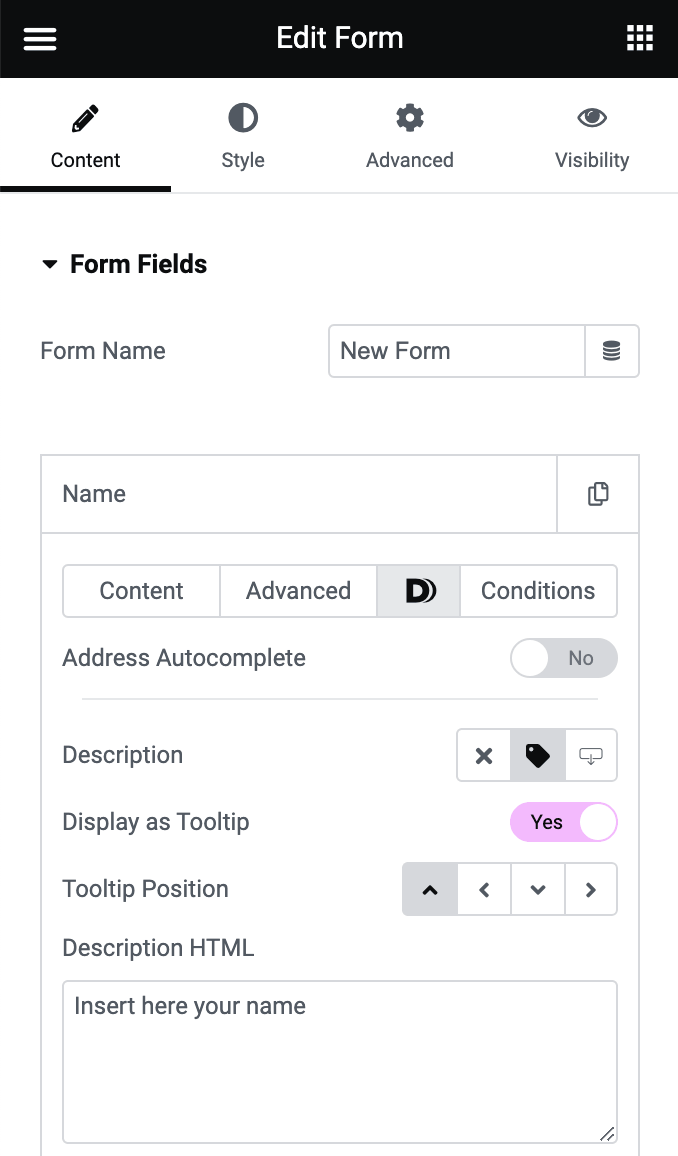Open the Style tab

pos(243,135)
